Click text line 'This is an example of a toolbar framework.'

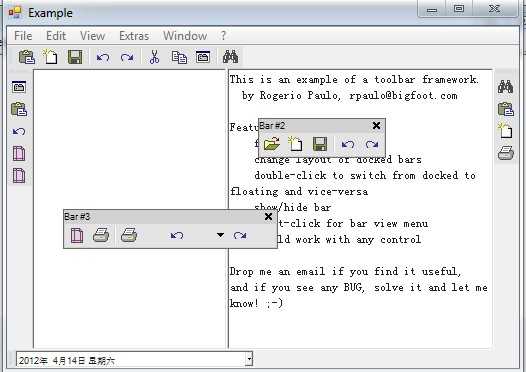354,79
